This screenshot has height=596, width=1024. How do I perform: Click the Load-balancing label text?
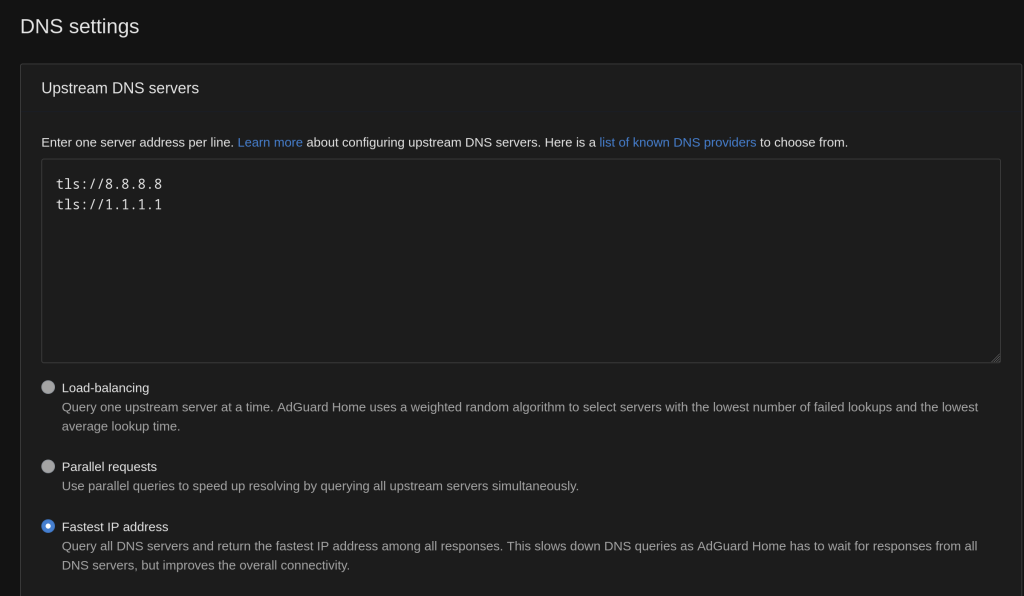point(105,388)
